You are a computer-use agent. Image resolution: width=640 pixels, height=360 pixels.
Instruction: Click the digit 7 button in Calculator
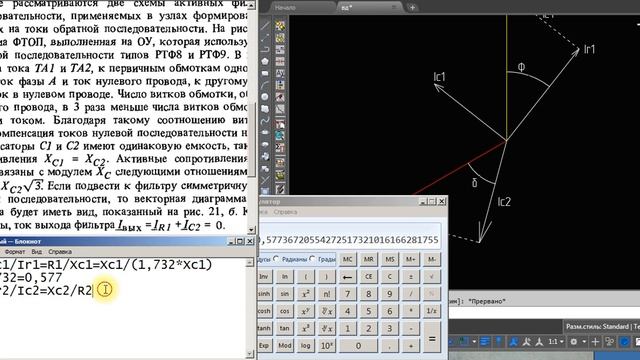(347, 294)
